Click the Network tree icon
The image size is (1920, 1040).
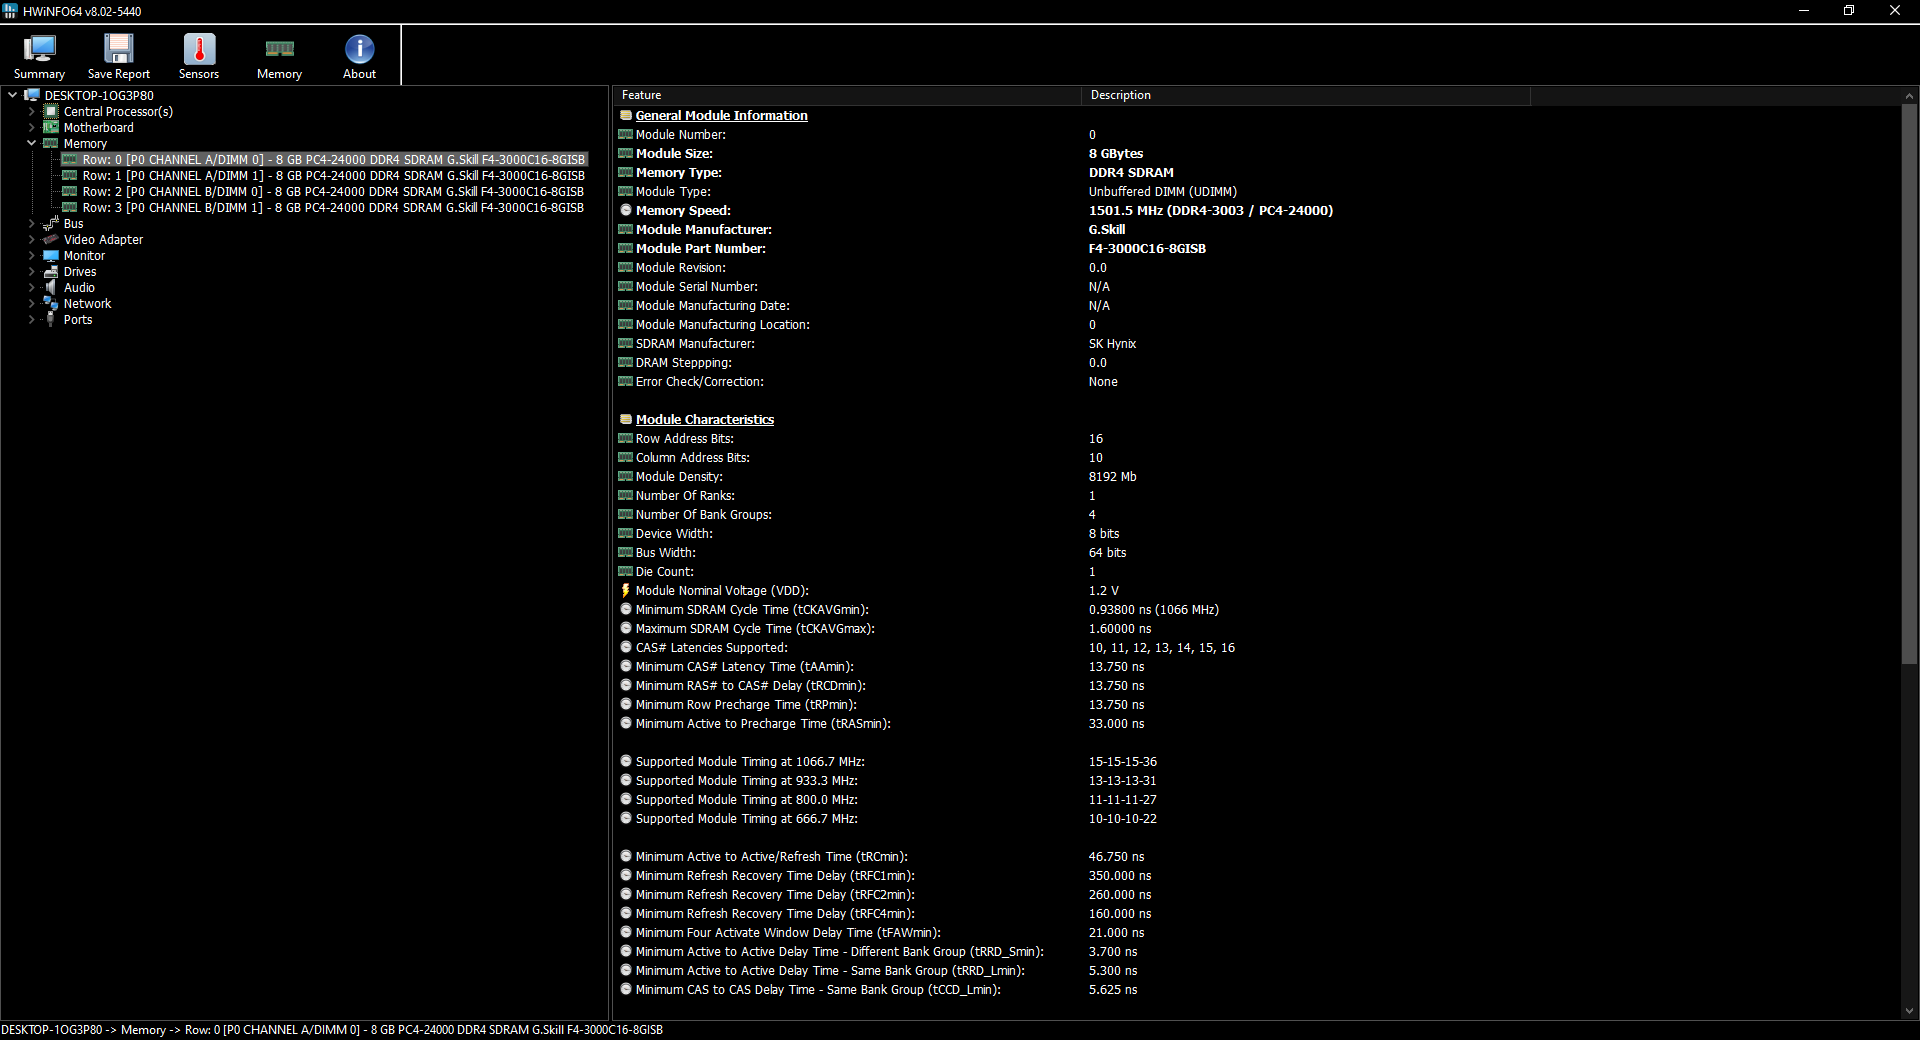pyautogui.click(x=51, y=303)
